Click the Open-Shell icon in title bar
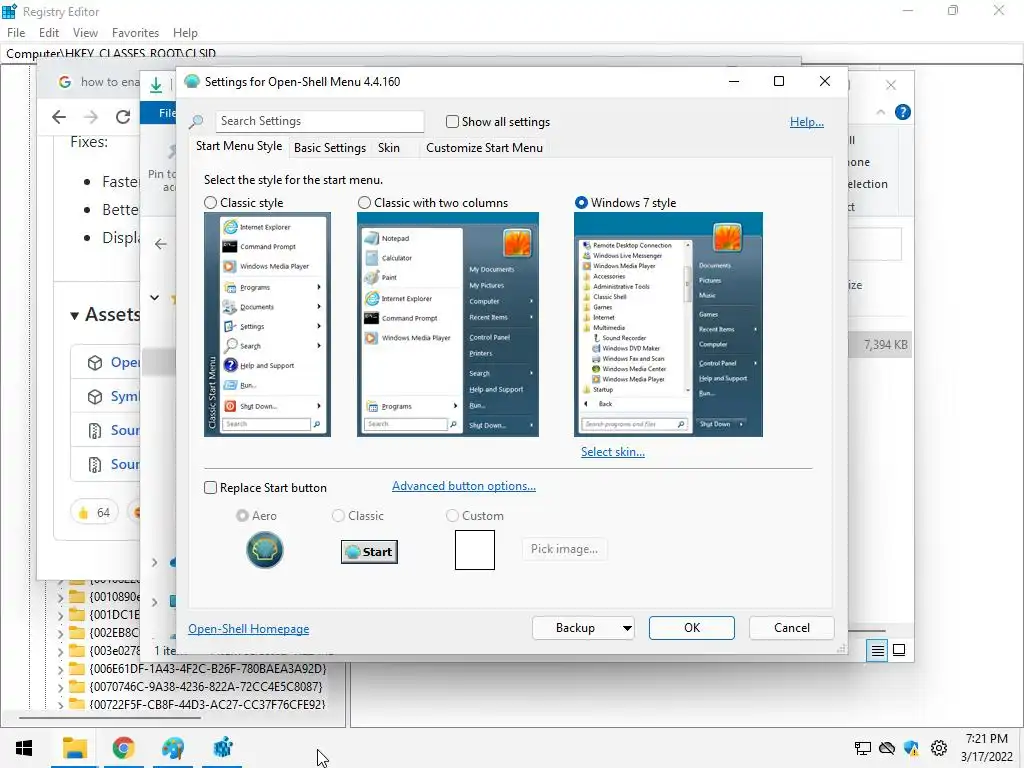The image size is (1024, 768). (x=191, y=82)
